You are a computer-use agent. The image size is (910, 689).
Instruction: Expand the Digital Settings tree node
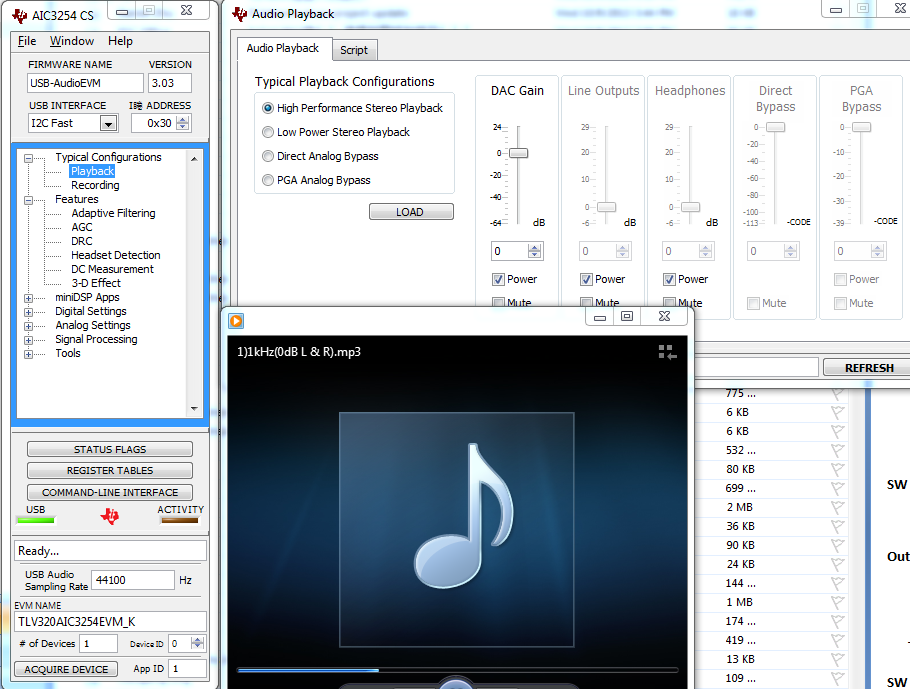(x=28, y=312)
